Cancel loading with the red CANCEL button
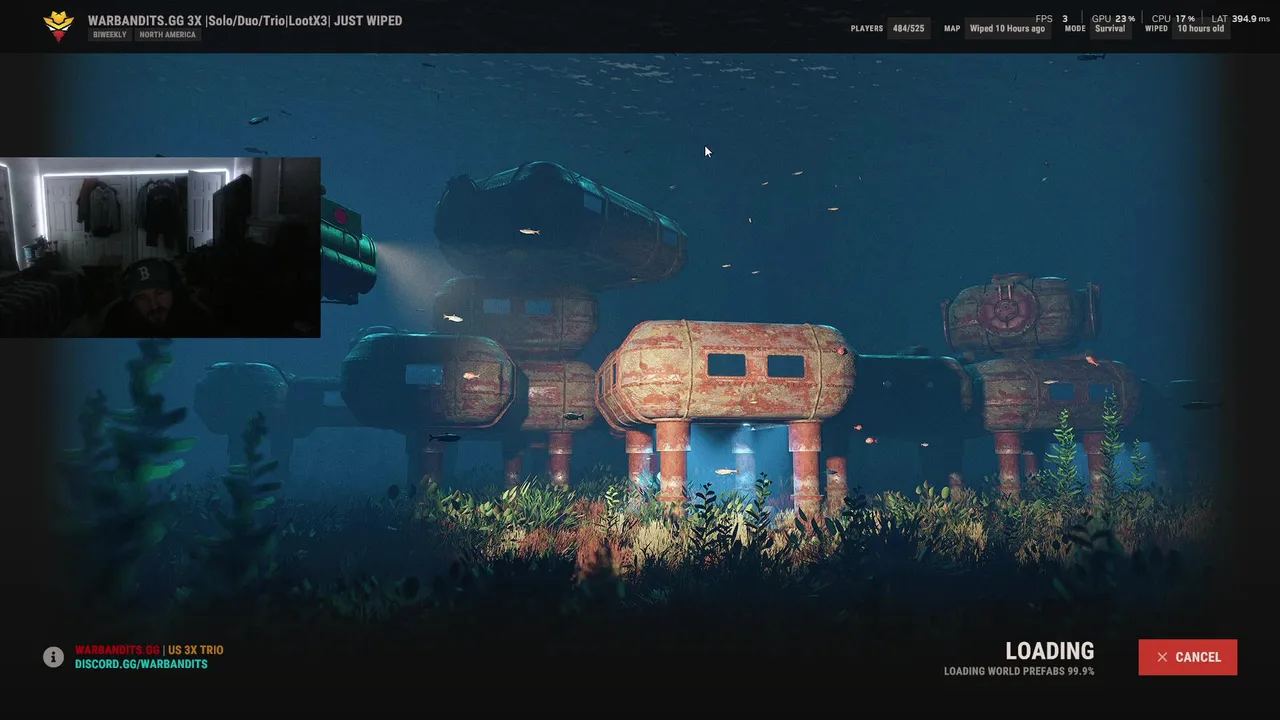The width and height of the screenshot is (1280, 720). coord(1187,657)
